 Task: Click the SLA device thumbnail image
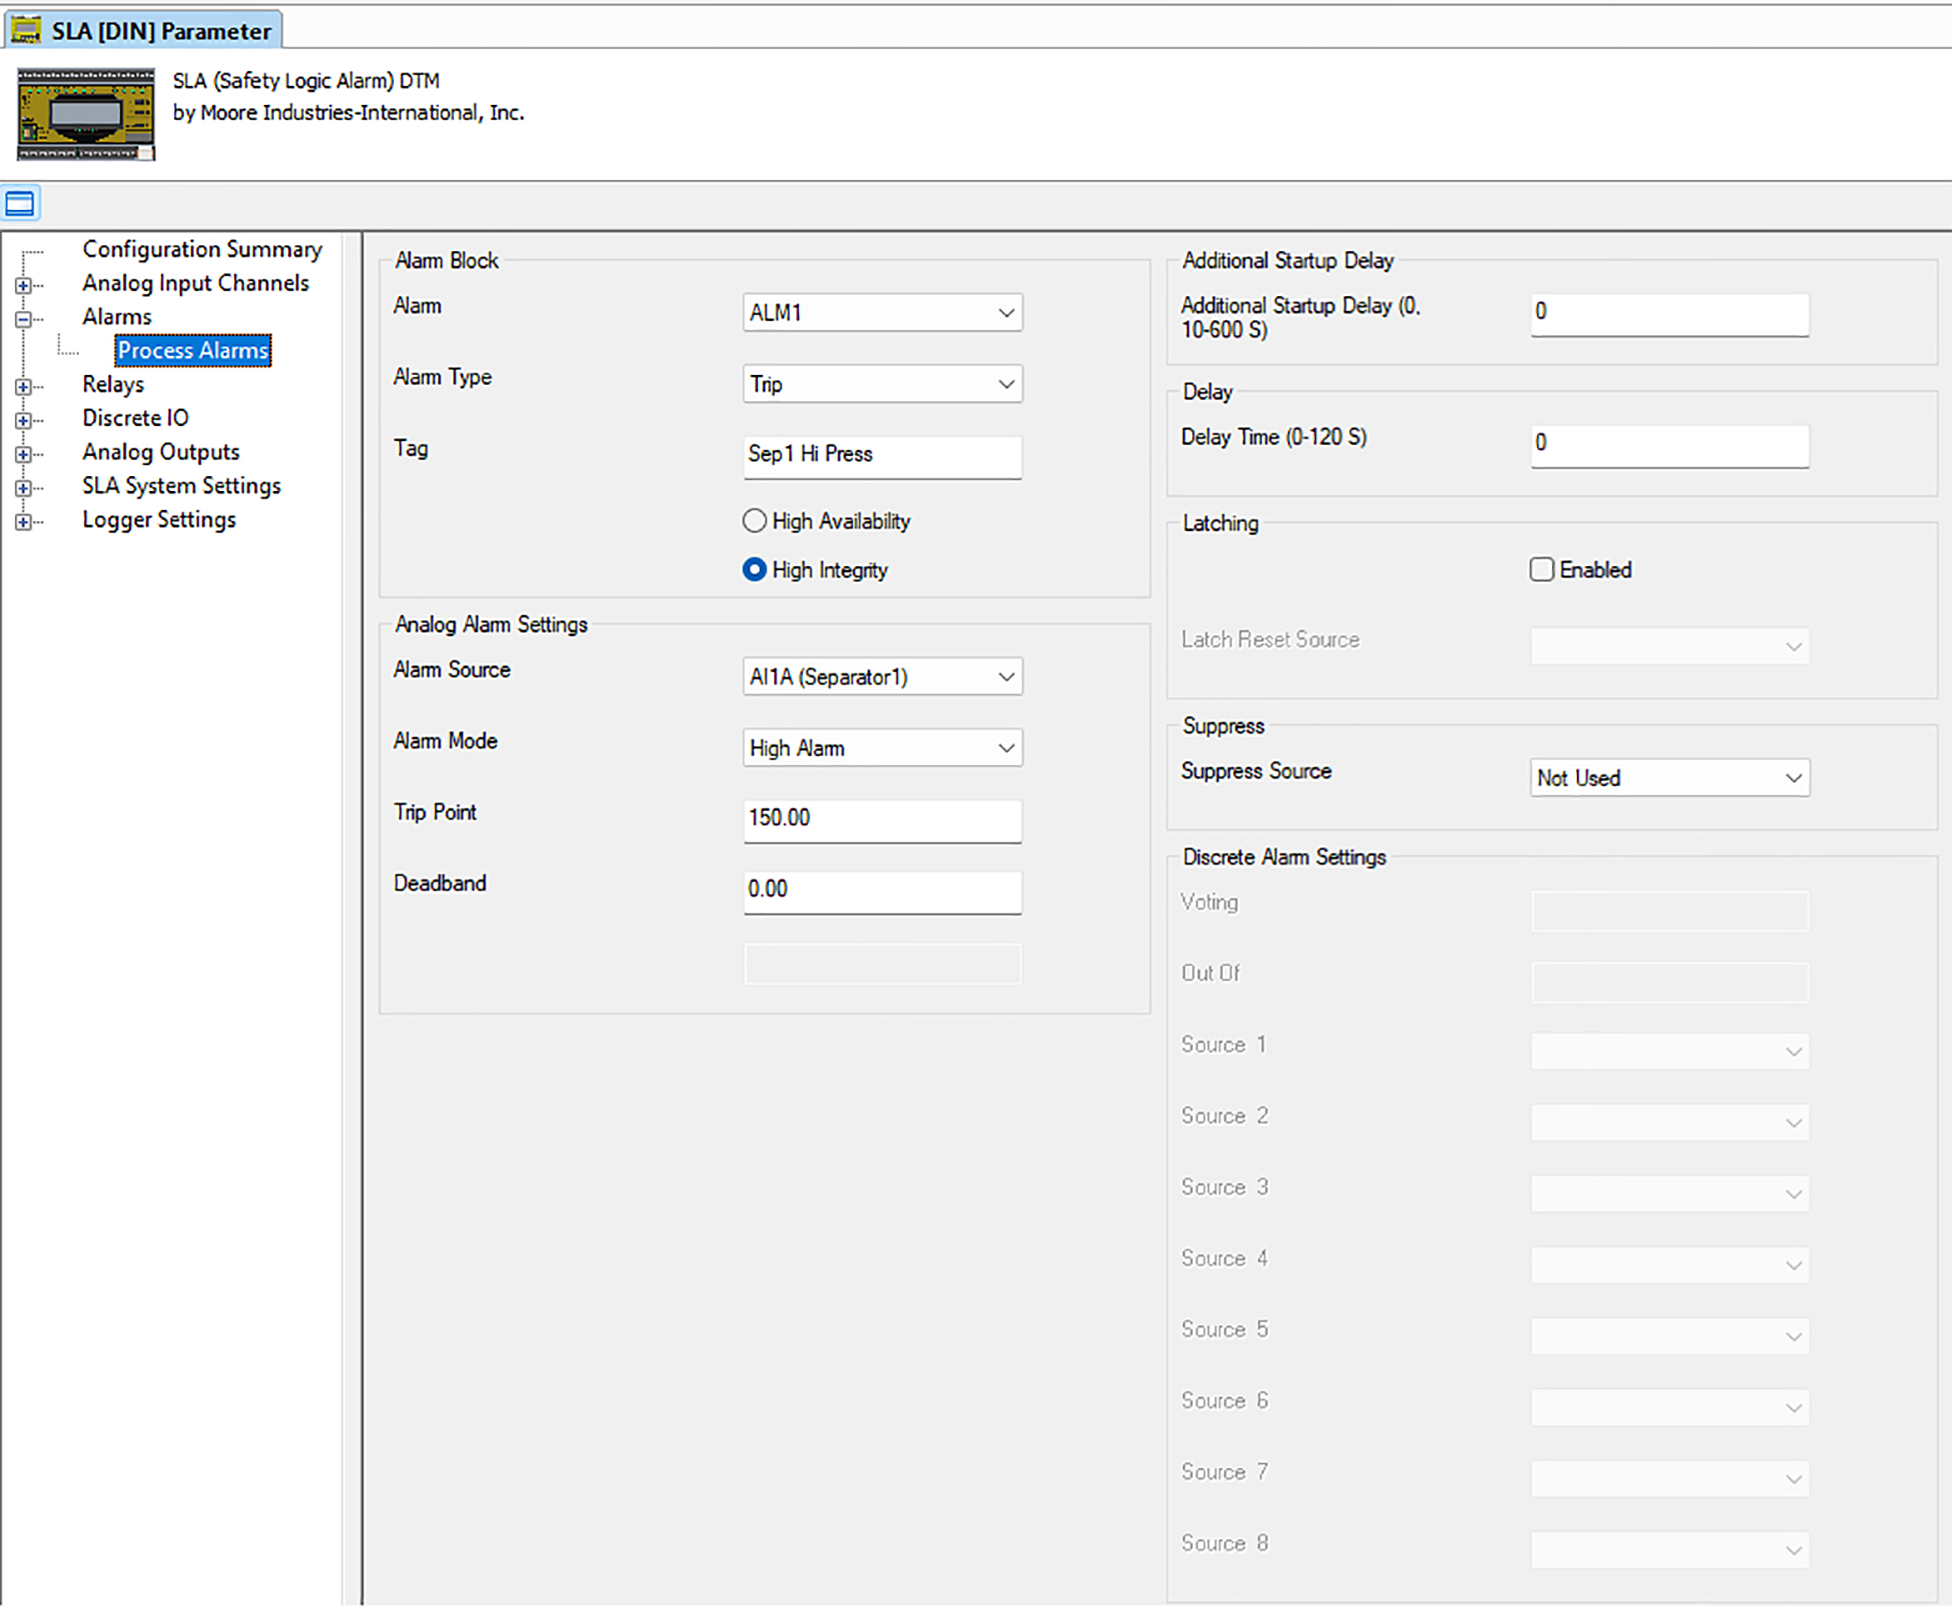[86, 114]
